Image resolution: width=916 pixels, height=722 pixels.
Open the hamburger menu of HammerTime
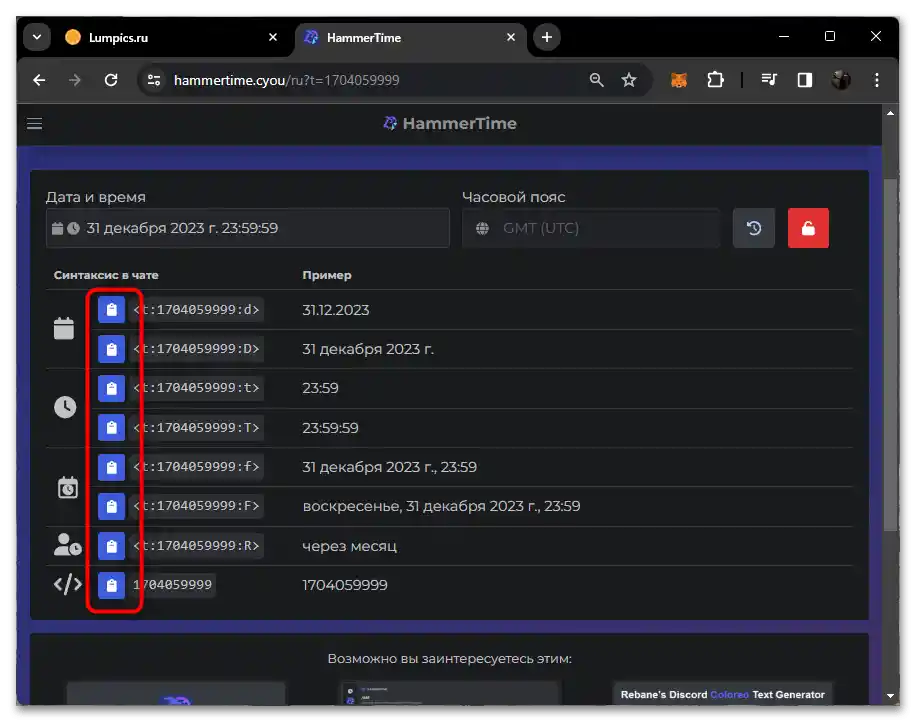click(35, 124)
